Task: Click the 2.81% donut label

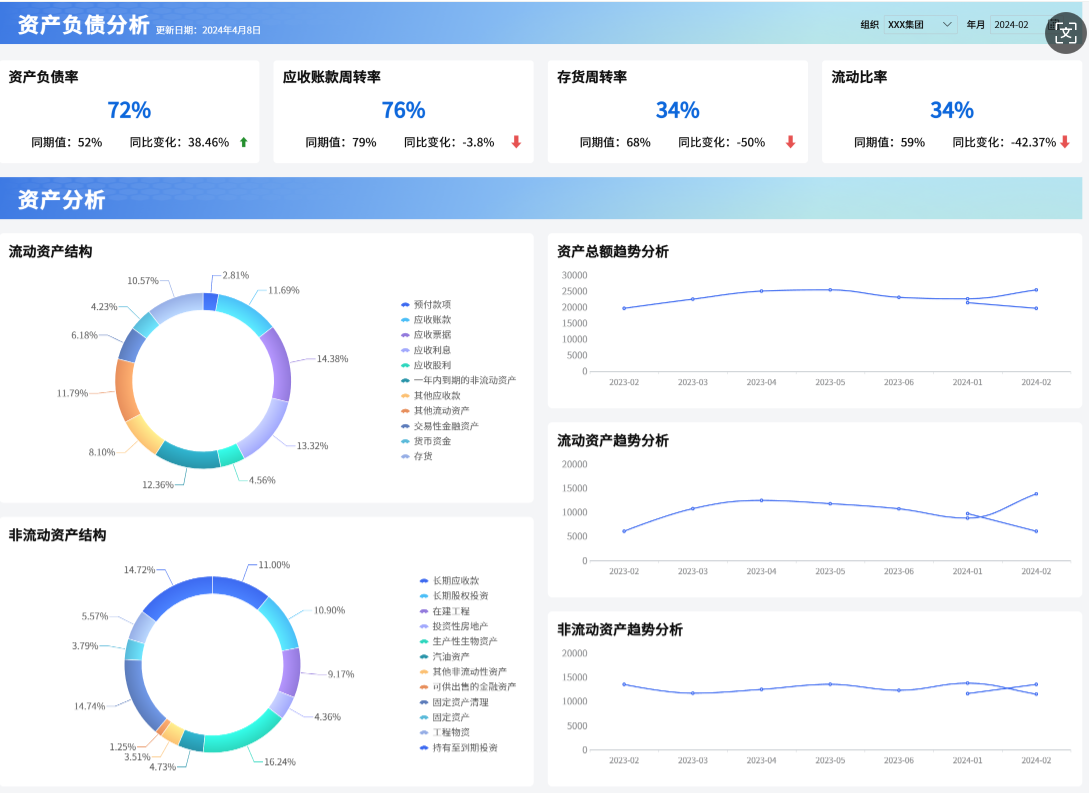Action: (236, 275)
